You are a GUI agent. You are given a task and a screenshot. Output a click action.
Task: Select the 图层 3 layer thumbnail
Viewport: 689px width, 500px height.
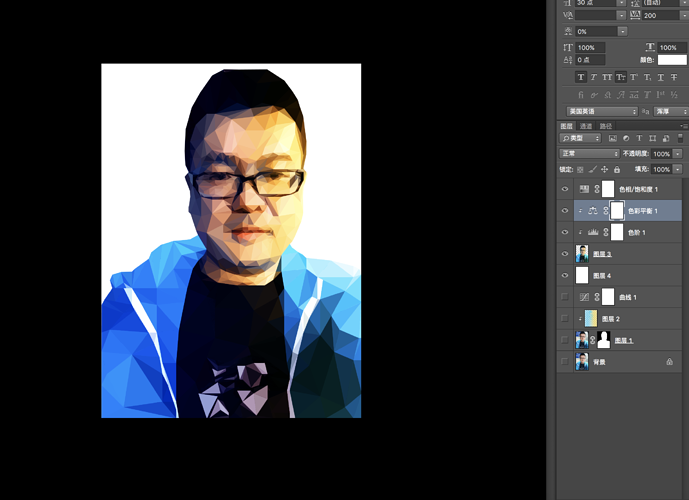[582, 254]
